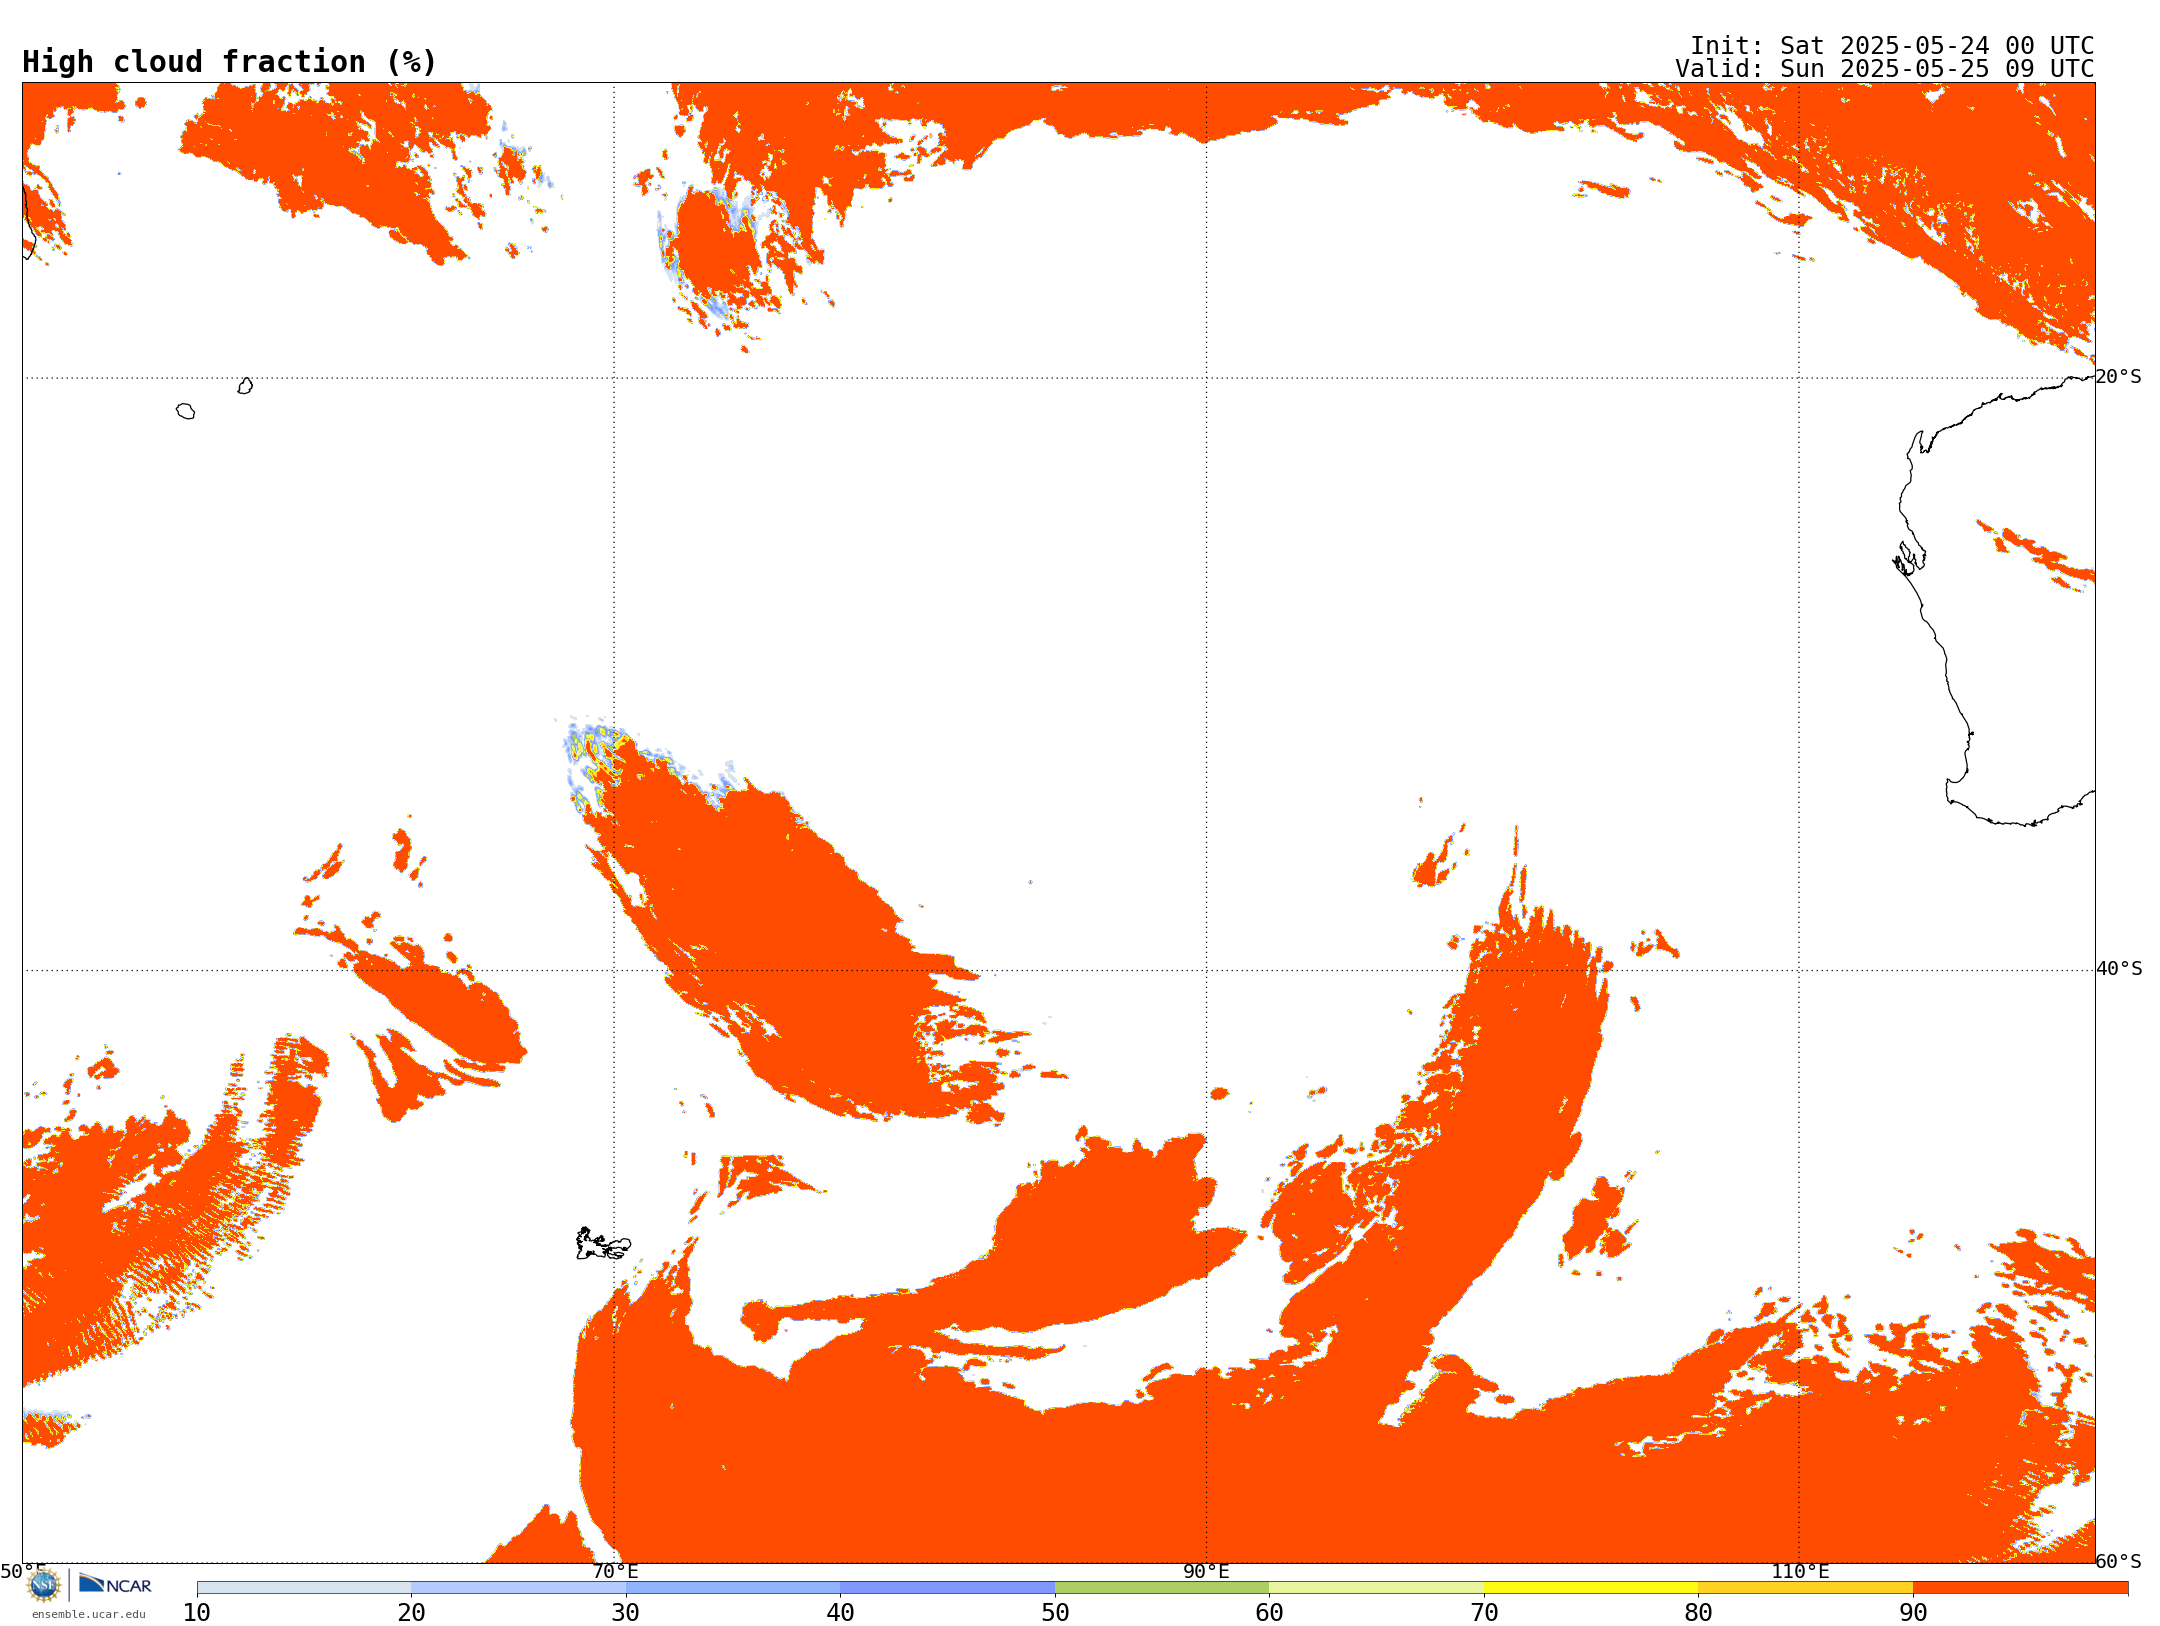Click the colorbar tick label 40
This screenshot has width=2160, height=1626.
[840, 1613]
